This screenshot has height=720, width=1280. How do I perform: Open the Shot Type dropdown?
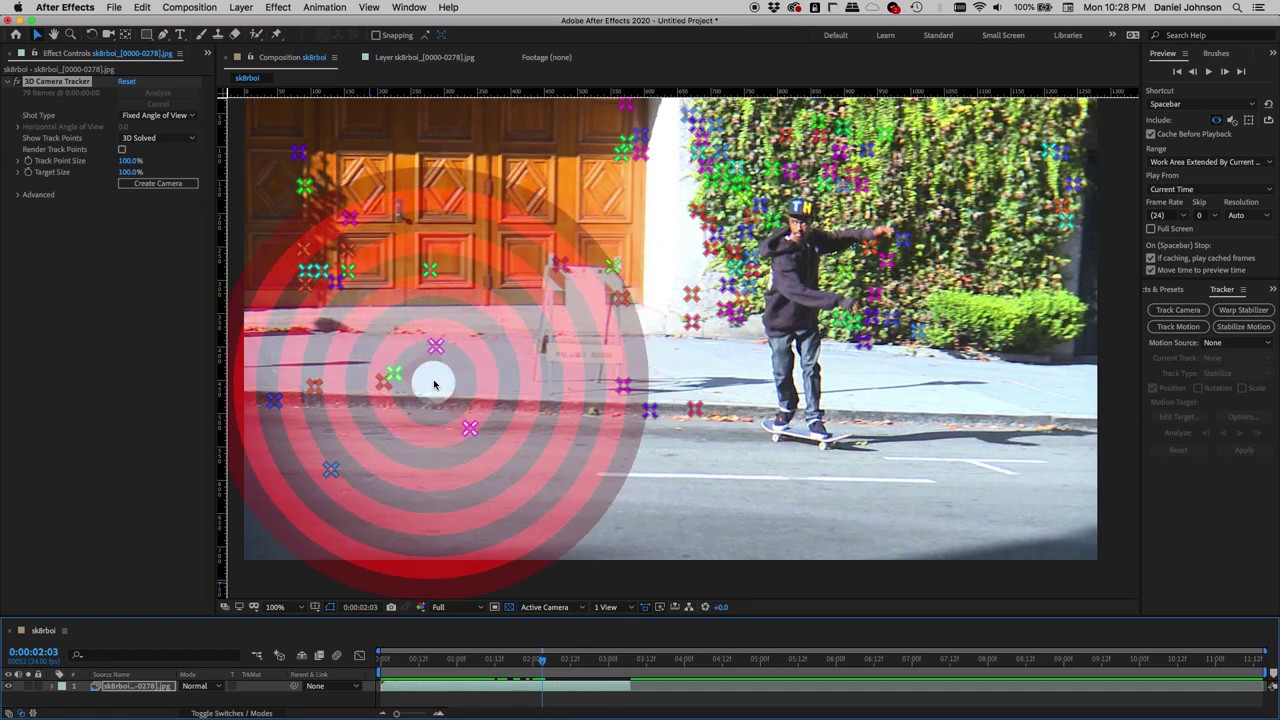[x=158, y=115]
